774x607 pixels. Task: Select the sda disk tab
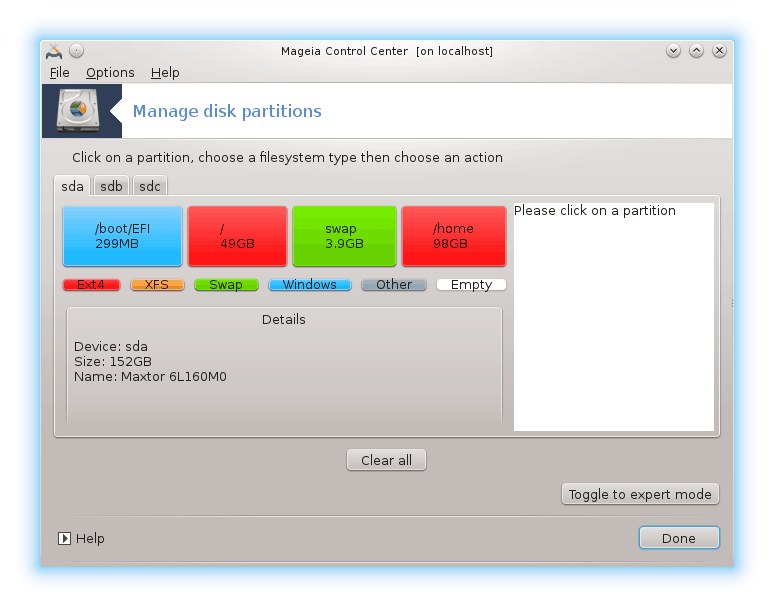tap(72, 186)
